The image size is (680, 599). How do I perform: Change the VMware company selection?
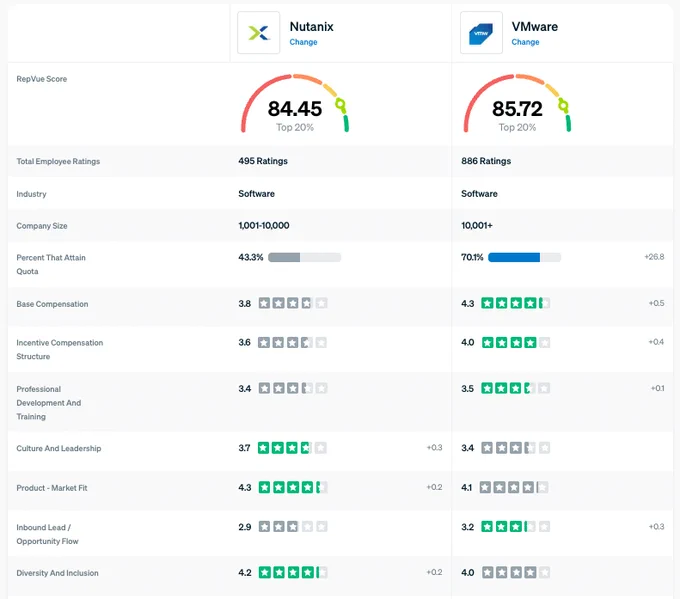pos(525,42)
